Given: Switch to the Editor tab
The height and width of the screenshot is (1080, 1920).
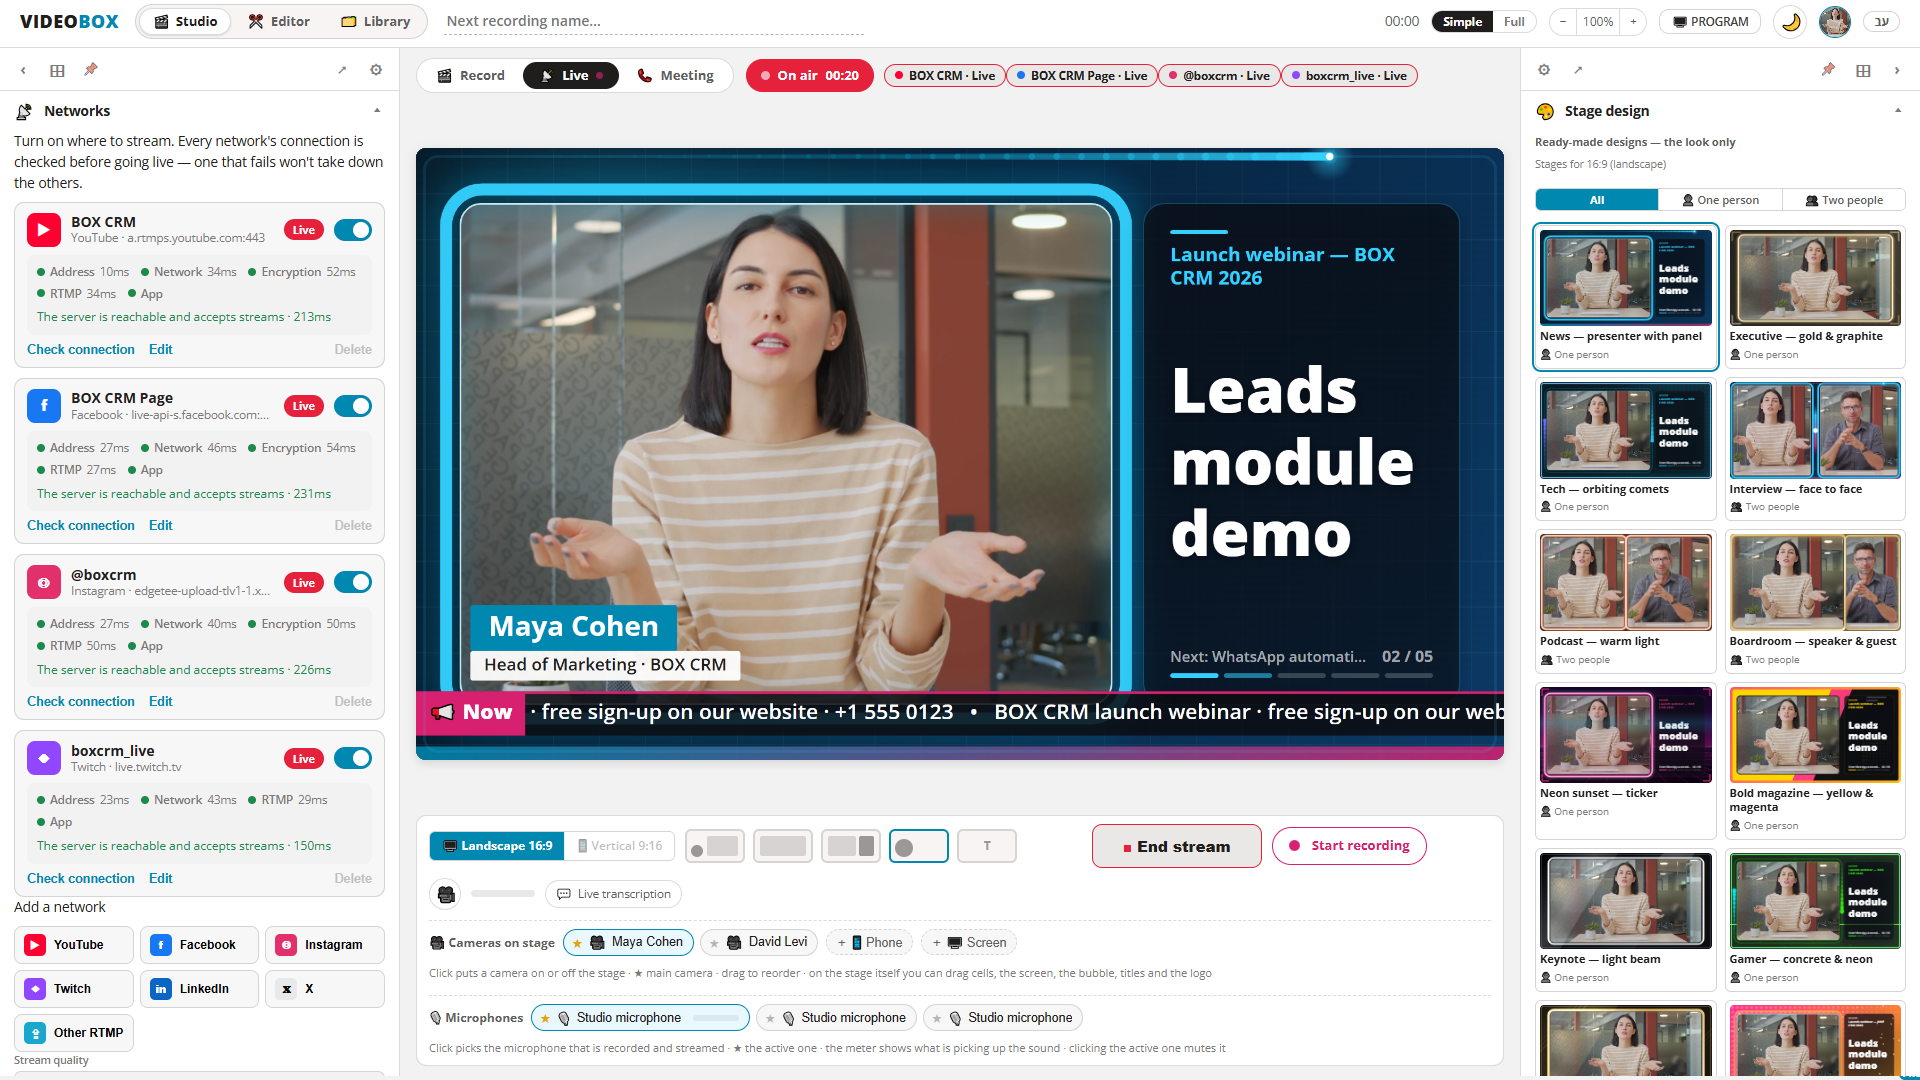Looking at the screenshot, I should (x=279, y=21).
